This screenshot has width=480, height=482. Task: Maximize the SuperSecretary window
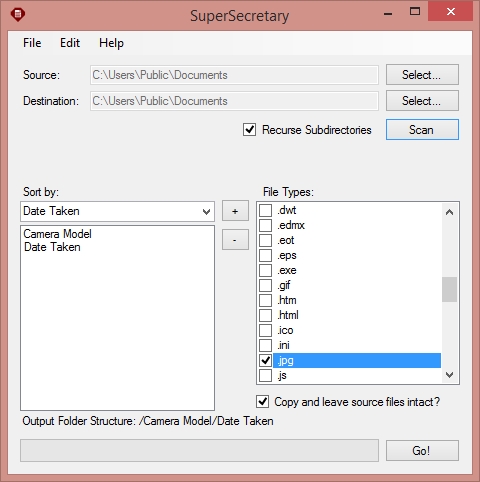[415, 12]
